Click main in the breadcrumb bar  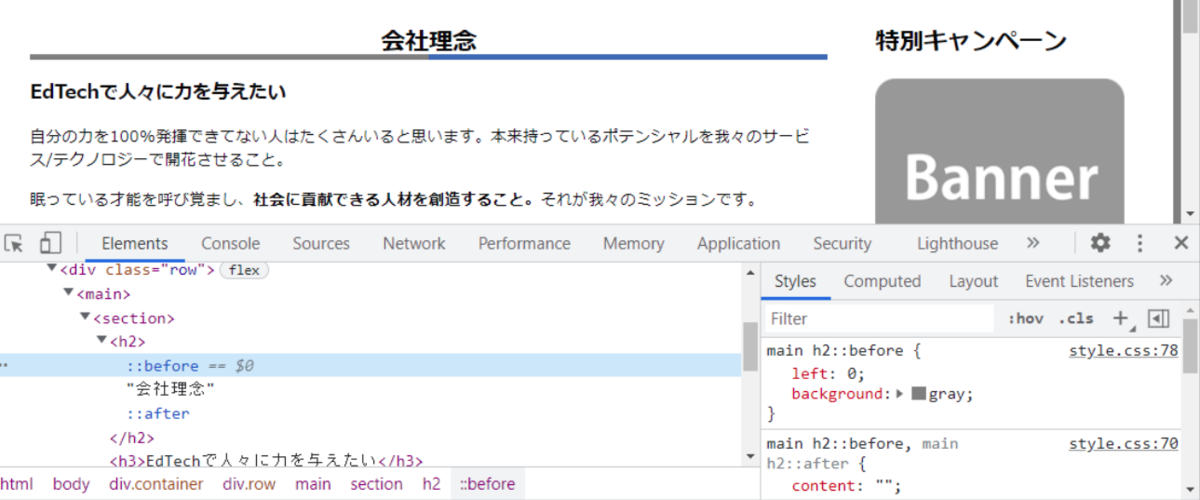point(313,484)
